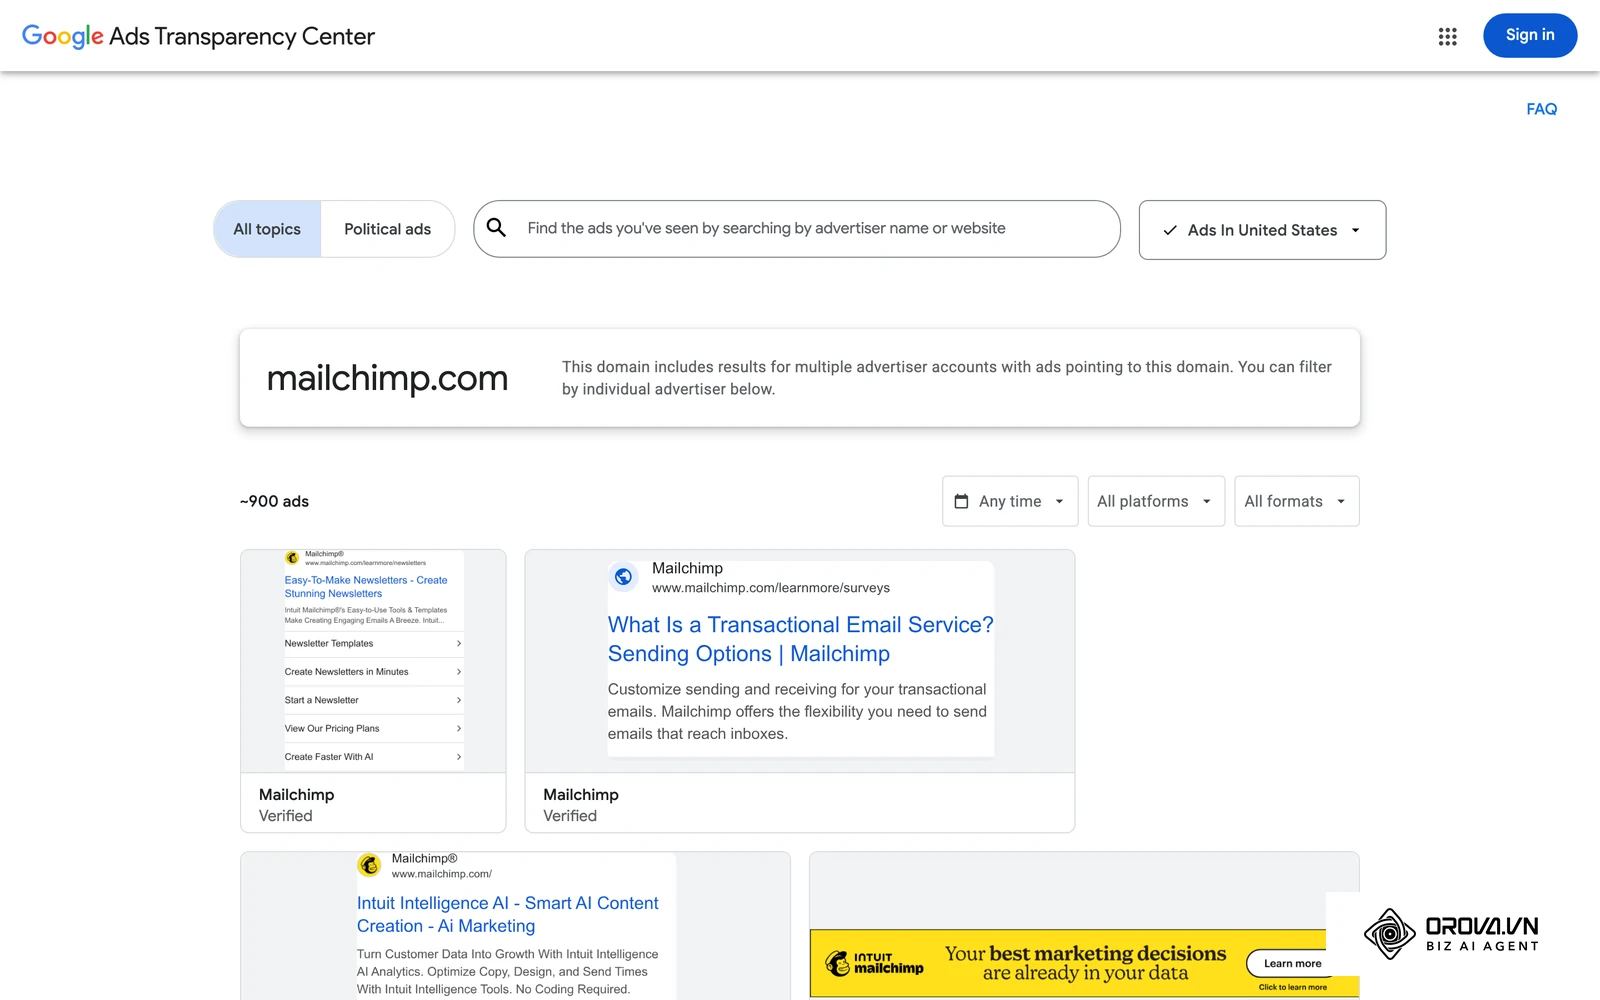Click the 'Start a Newsletter' row
Image resolution: width=1600 pixels, height=1000 pixels.
(373, 700)
